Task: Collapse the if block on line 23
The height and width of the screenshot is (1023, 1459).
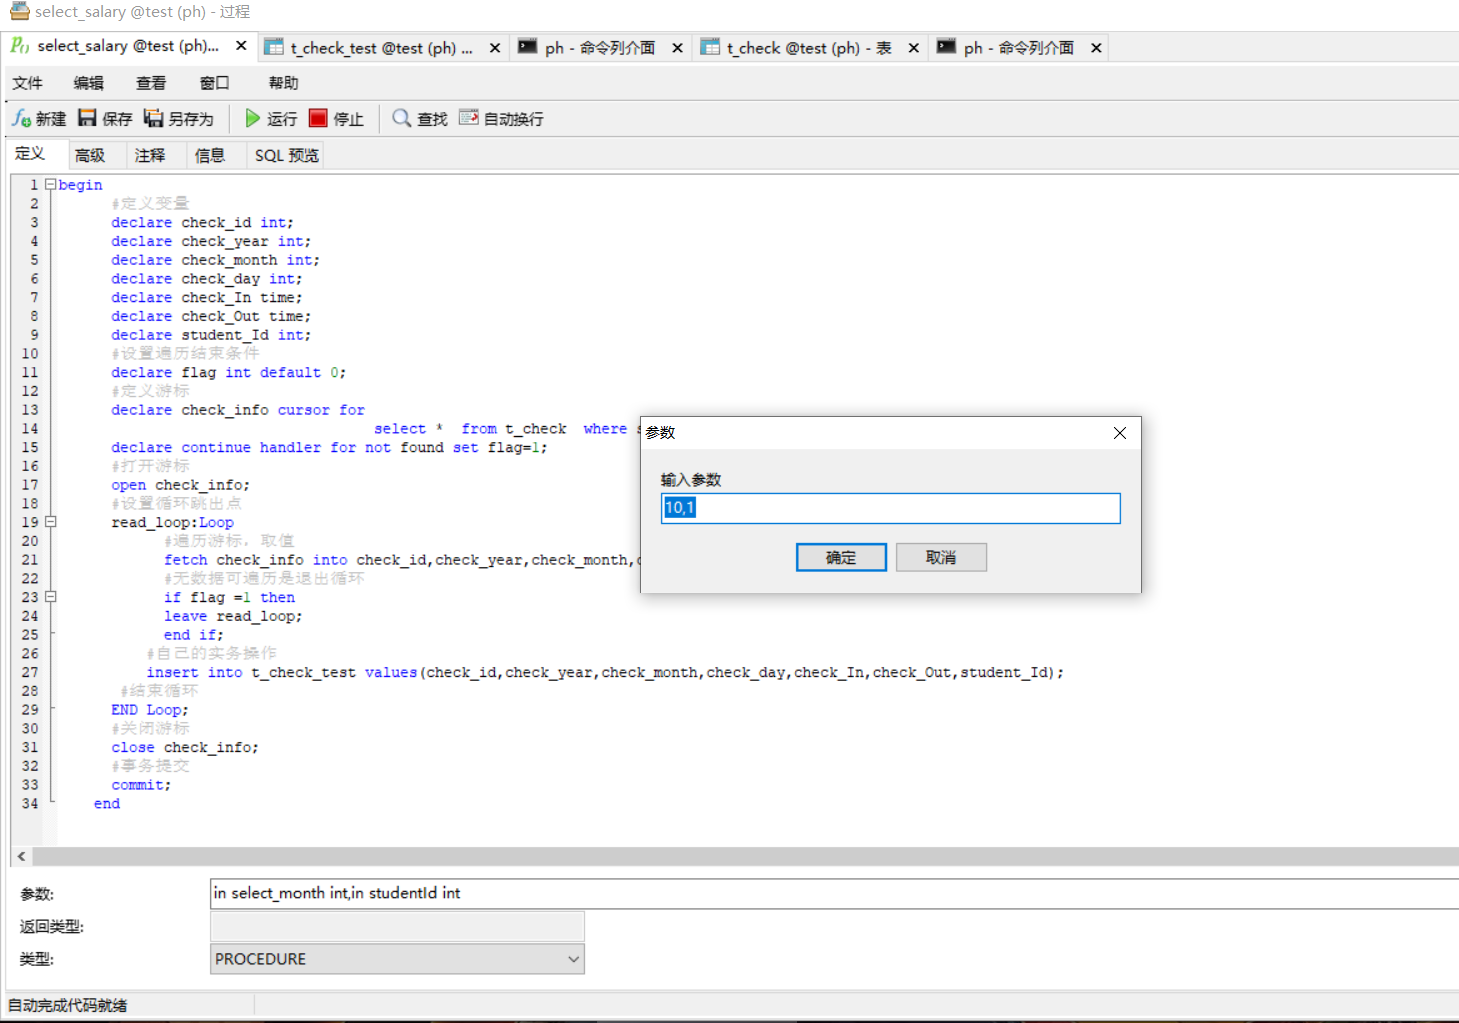Action: [50, 597]
